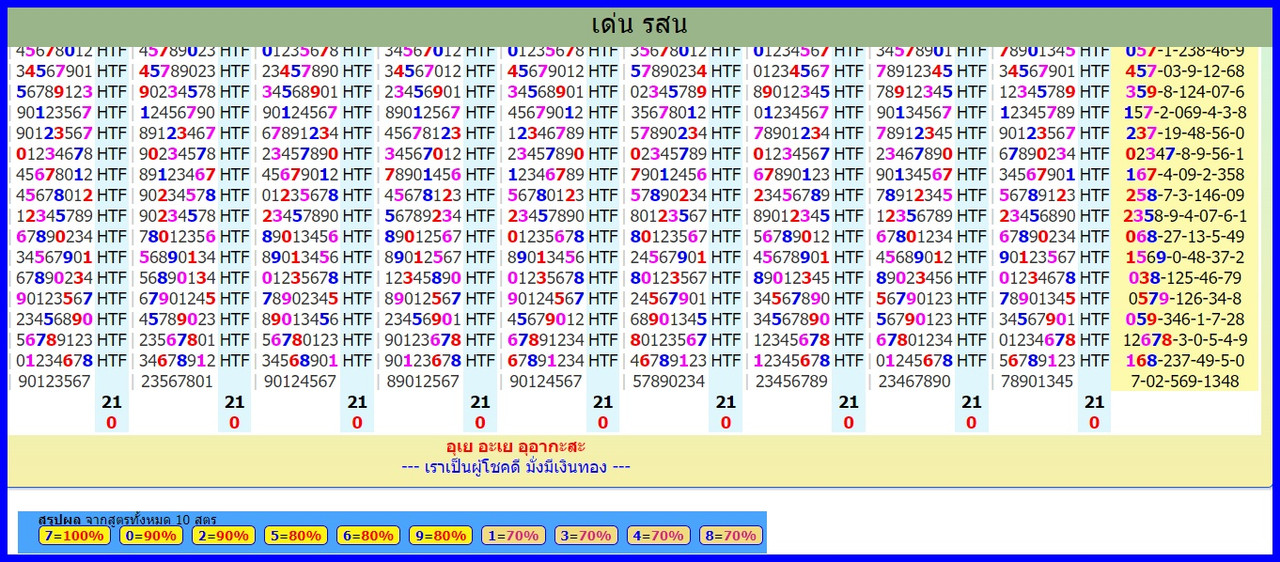Select the combined result 2358-9-4-07-6-1
Viewport: 1280px width, 562px height.
tap(1185, 216)
